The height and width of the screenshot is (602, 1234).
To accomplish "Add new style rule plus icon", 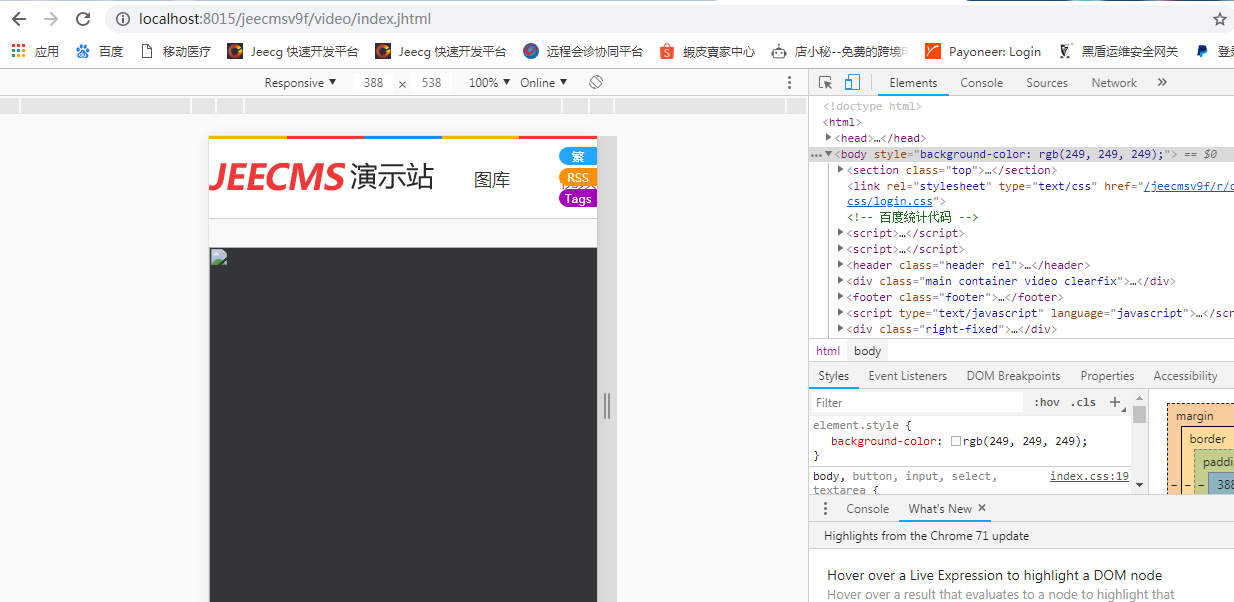I will 1115,402.
